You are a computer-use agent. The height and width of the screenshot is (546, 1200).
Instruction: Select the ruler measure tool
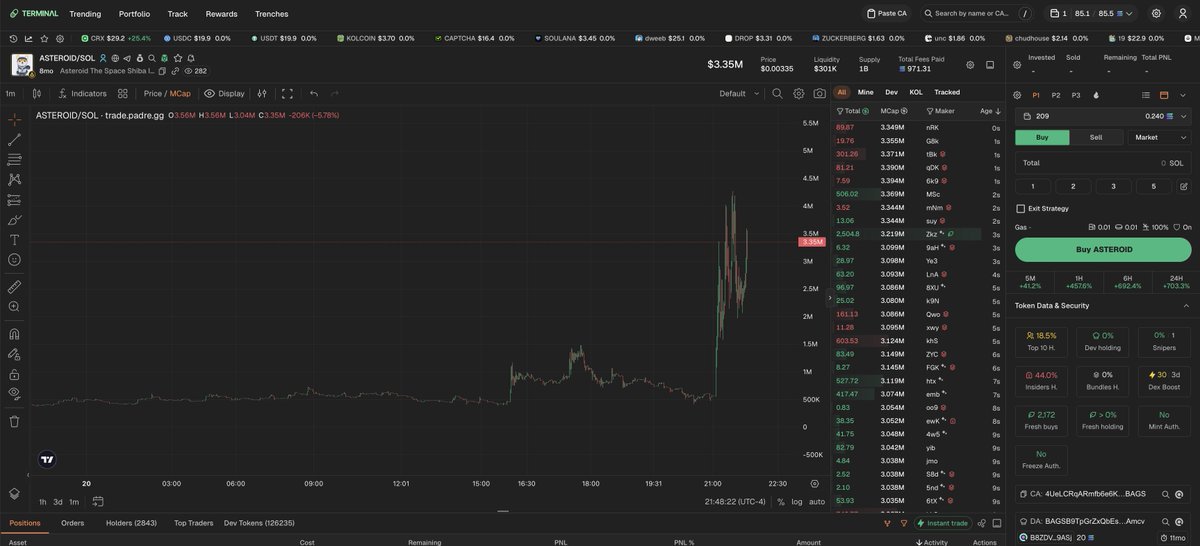15,286
